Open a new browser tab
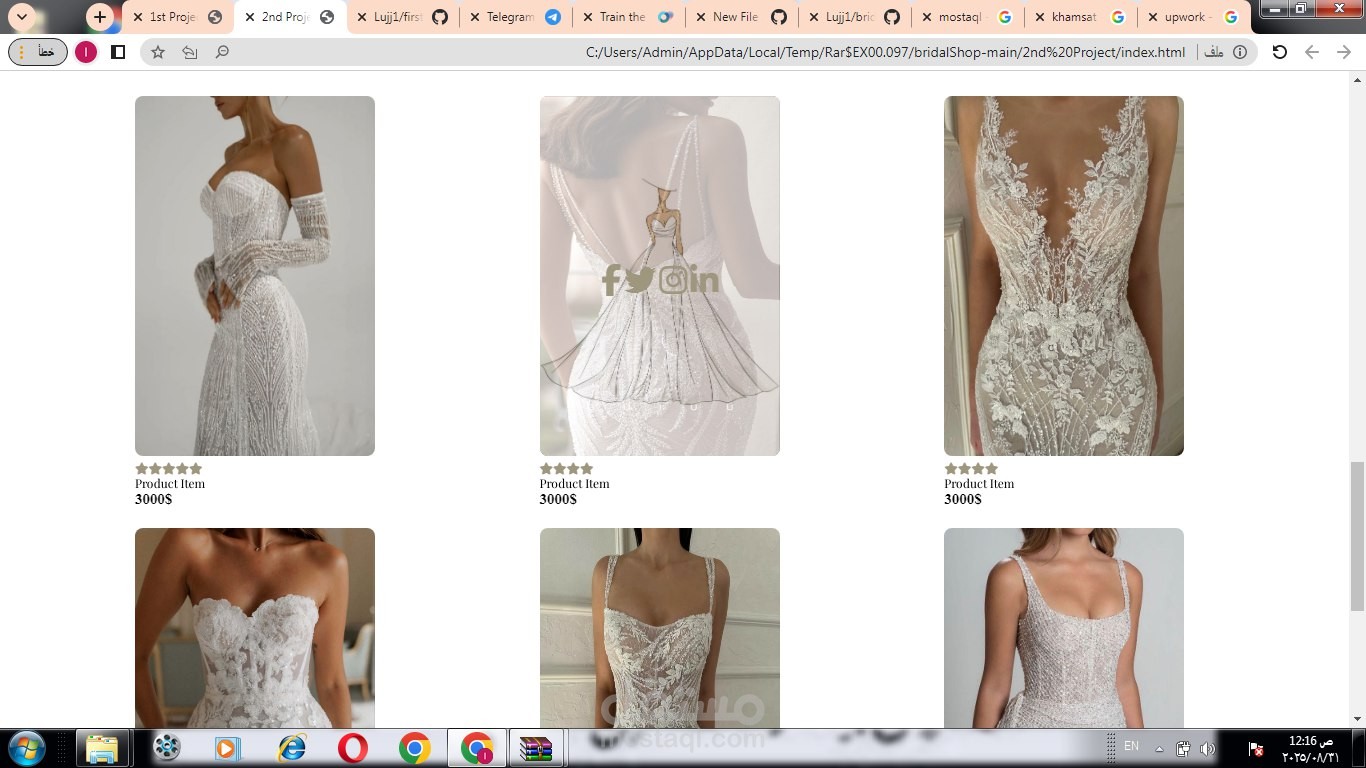 pyautogui.click(x=99, y=17)
